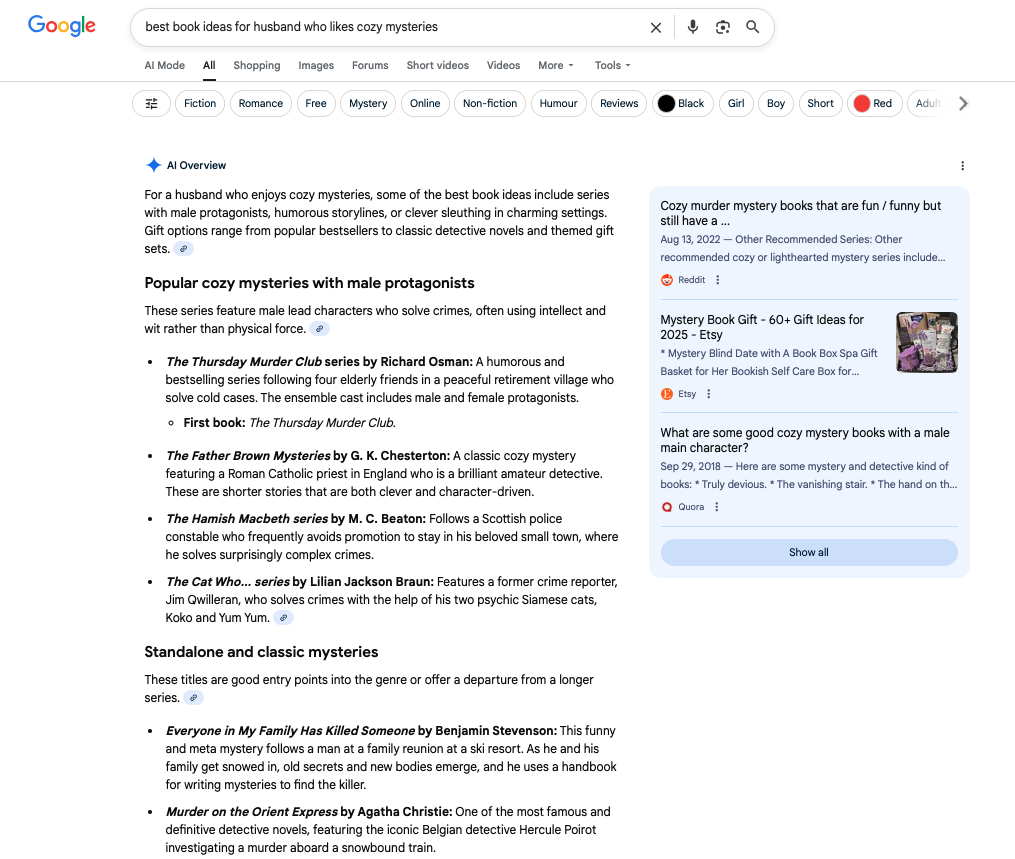The width and height of the screenshot is (1015, 859).
Task: Toggle the Fiction filter chip
Action: [200, 104]
